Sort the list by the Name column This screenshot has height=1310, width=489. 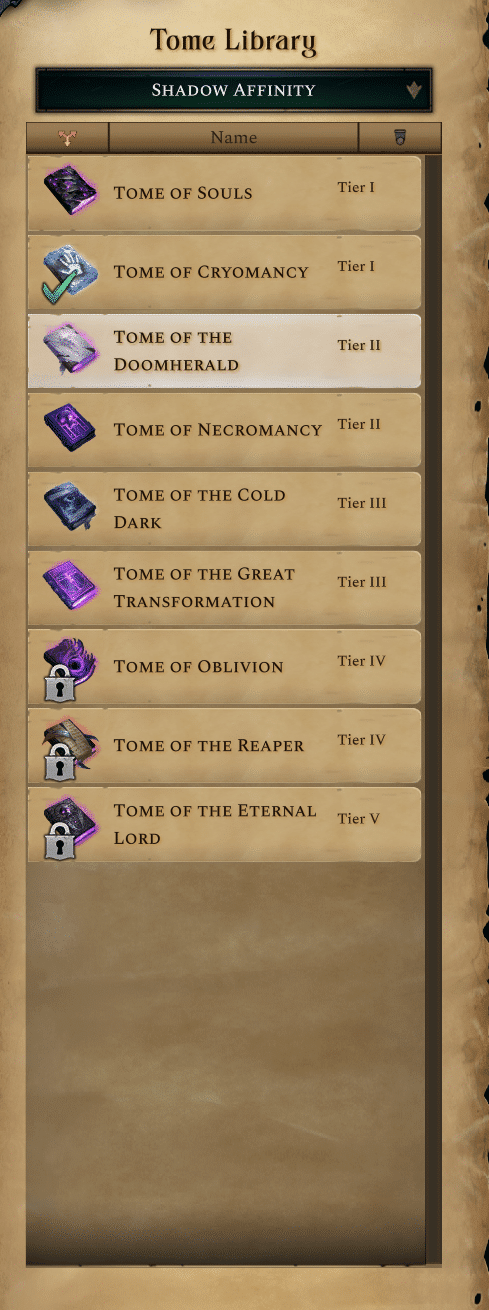pyautogui.click(x=233, y=137)
